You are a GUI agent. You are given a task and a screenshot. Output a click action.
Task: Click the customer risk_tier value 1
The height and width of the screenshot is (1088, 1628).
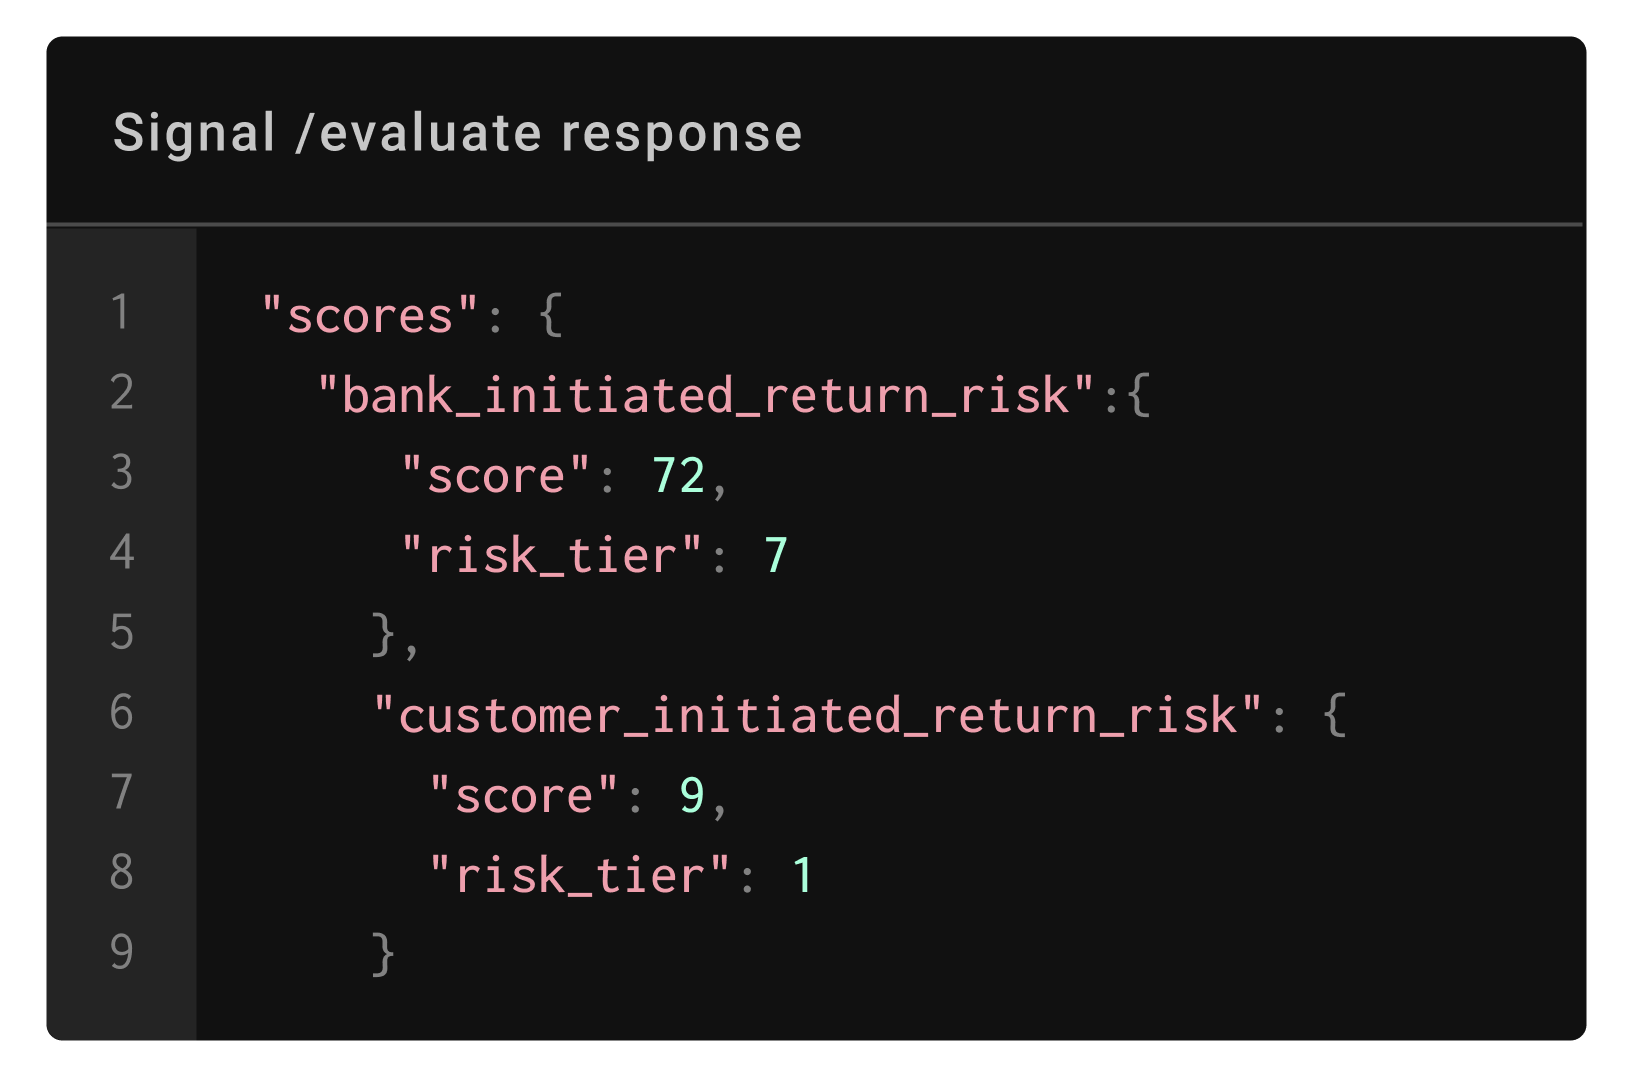[802, 876]
